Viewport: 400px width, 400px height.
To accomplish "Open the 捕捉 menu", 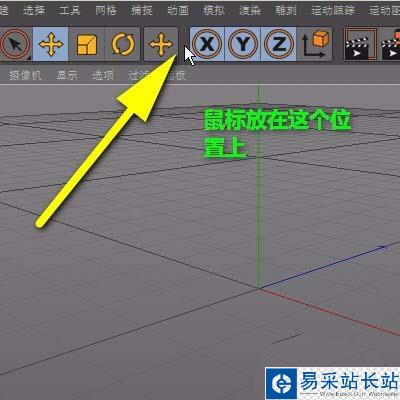I will 142,11.
